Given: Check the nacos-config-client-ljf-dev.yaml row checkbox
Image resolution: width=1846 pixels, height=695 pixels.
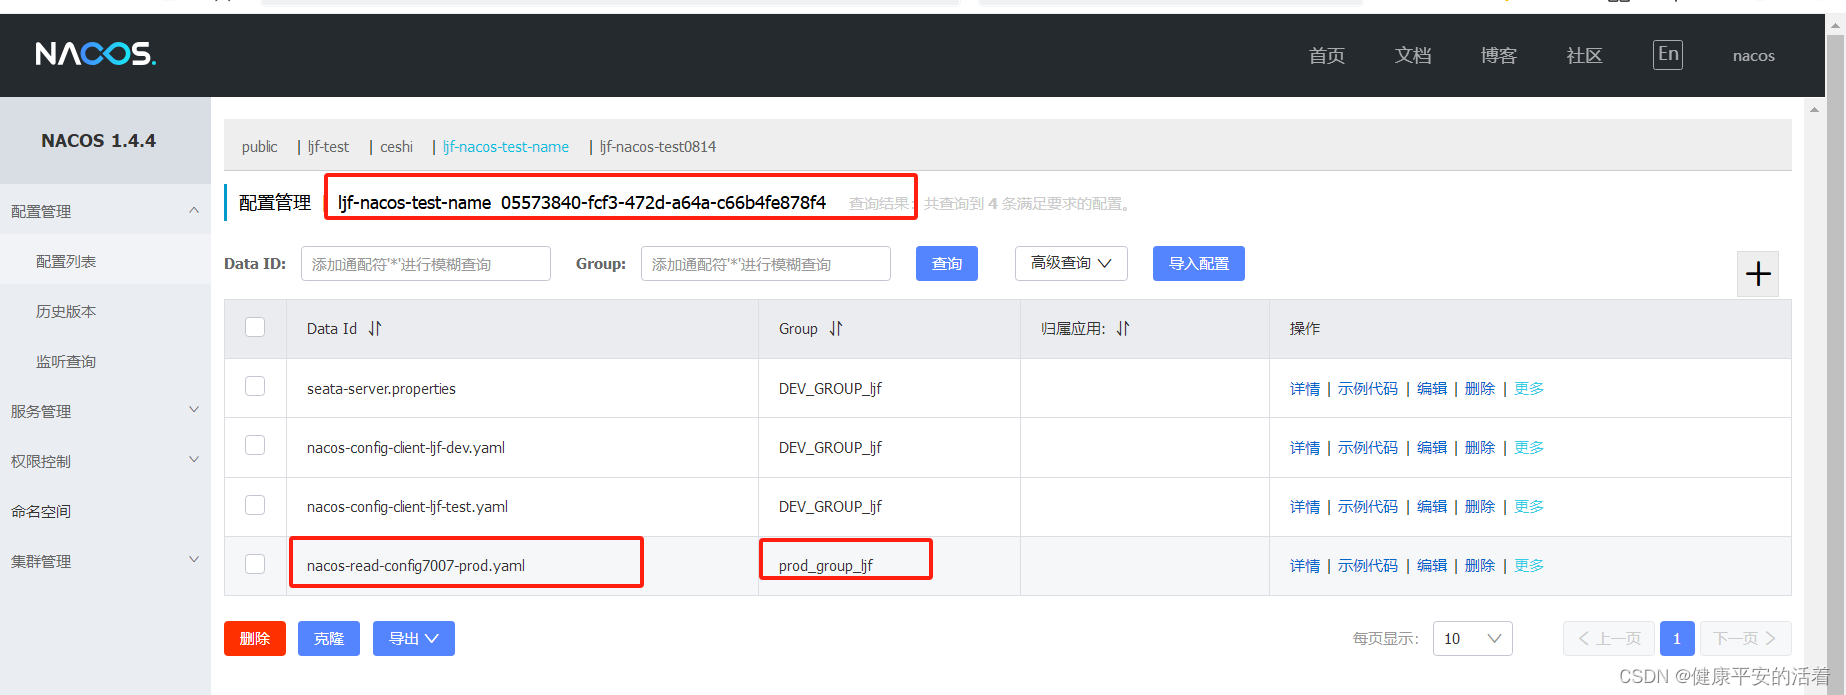Looking at the screenshot, I should tap(255, 445).
